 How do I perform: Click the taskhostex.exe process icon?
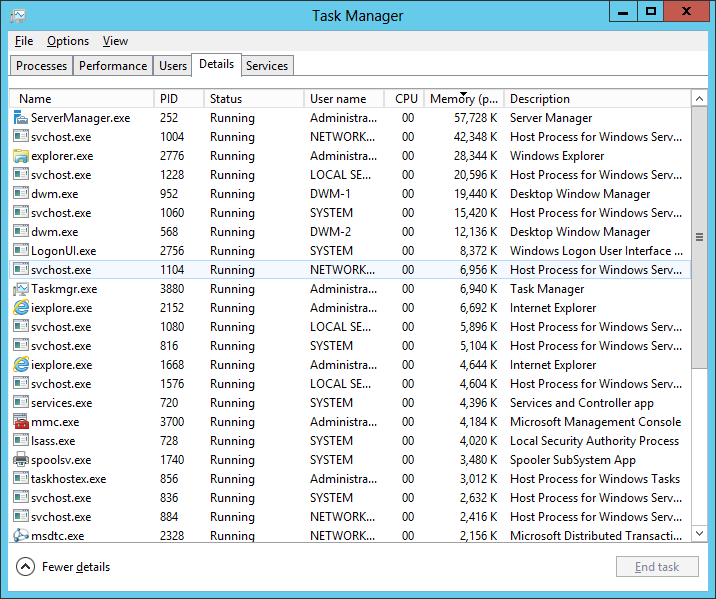(21, 478)
